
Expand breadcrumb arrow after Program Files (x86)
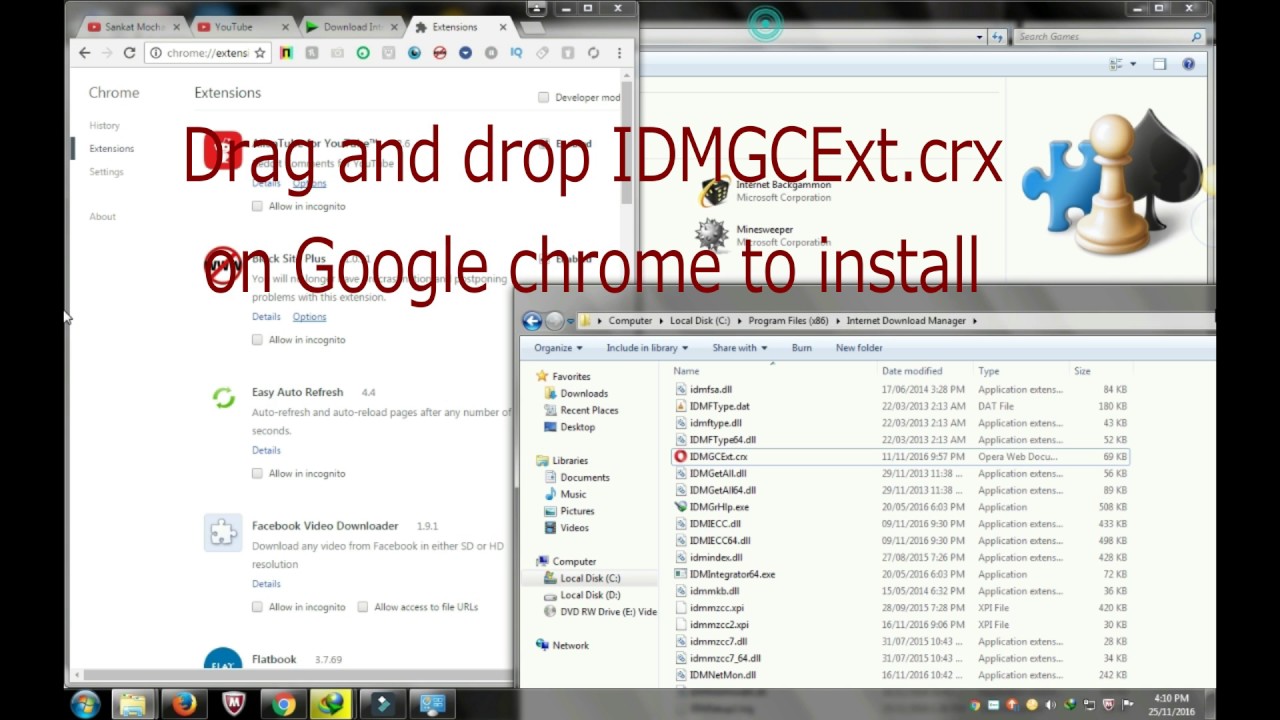838,321
